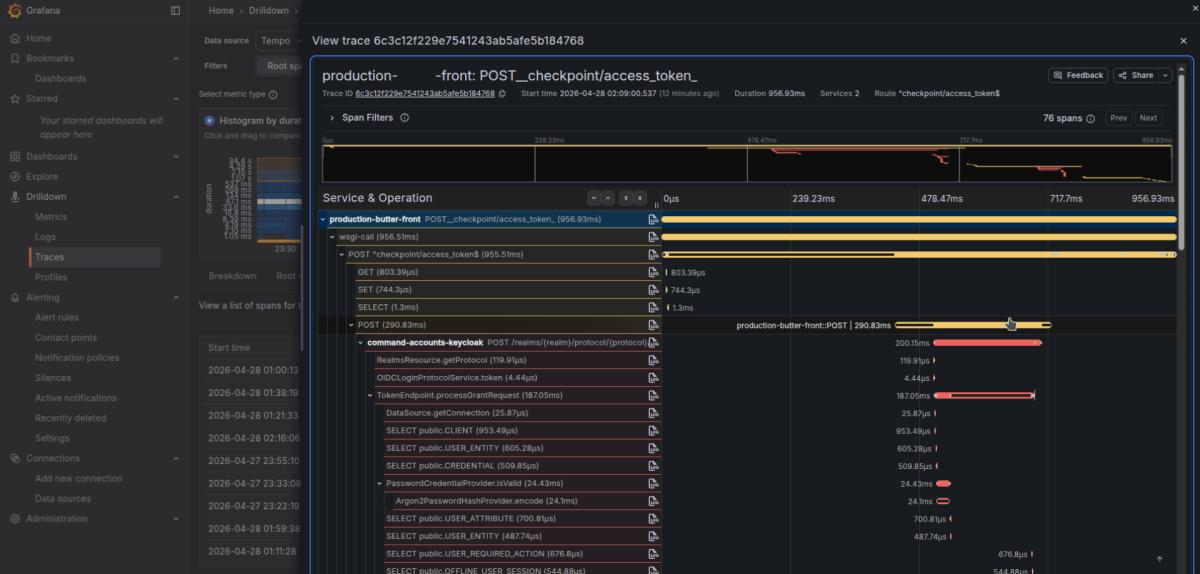The image size is (1200, 574).
Task: Collapse the POST ^checkpoint/access_token$ span
Action: coord(342,255)
